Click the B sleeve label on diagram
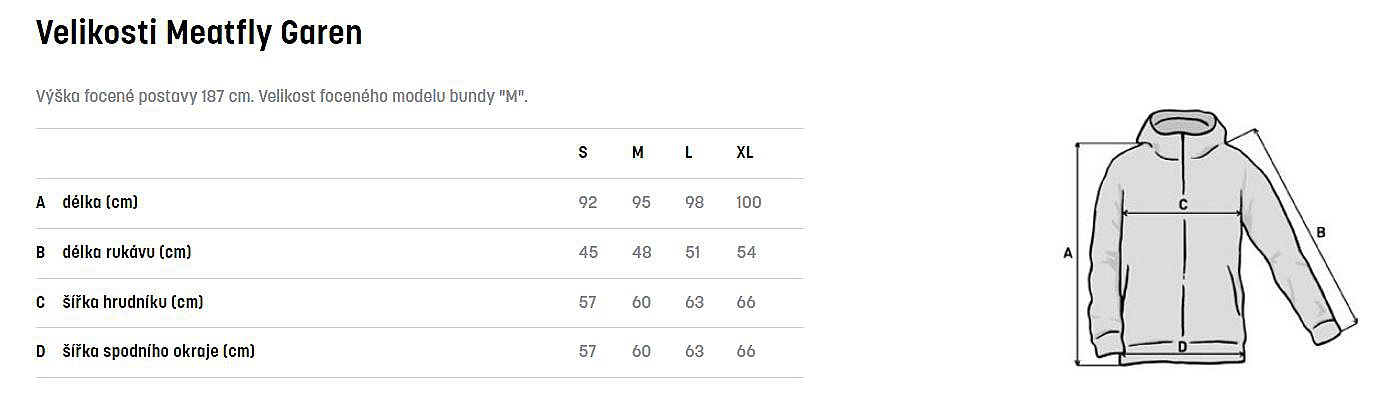 1320,233
